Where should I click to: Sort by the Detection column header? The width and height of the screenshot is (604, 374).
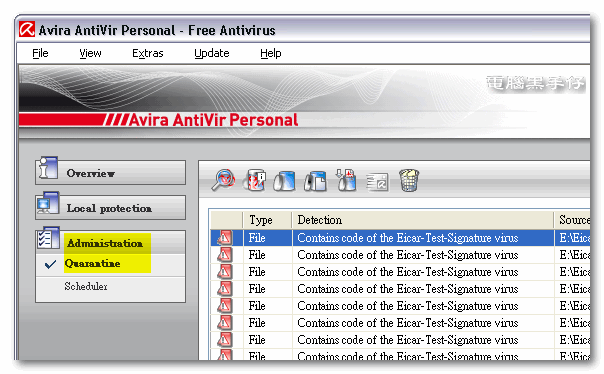(x=423, y=220)
